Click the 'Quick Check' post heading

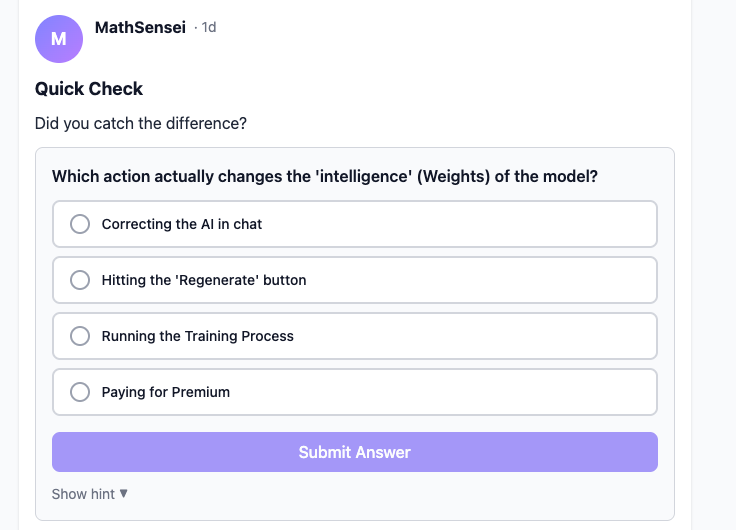pos(89,89)
